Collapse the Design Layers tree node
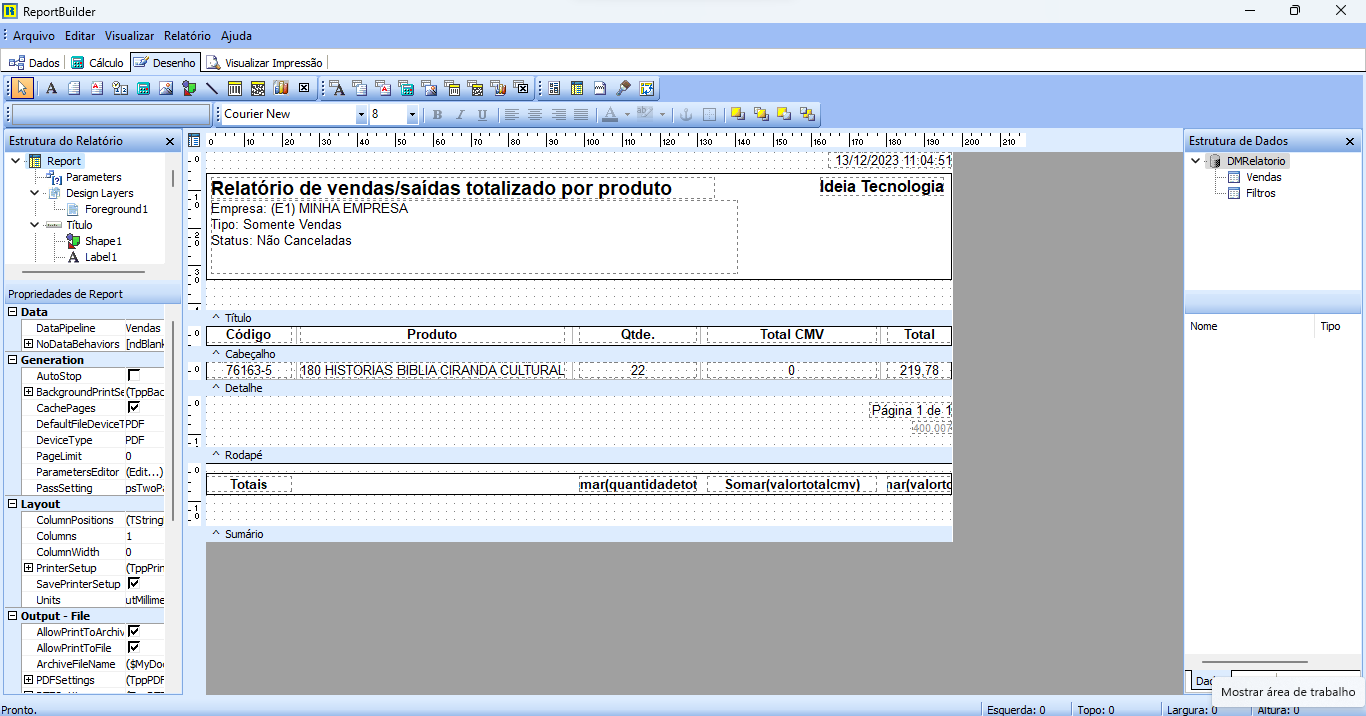Screen dimensions: 1366x716 [35, 193]
